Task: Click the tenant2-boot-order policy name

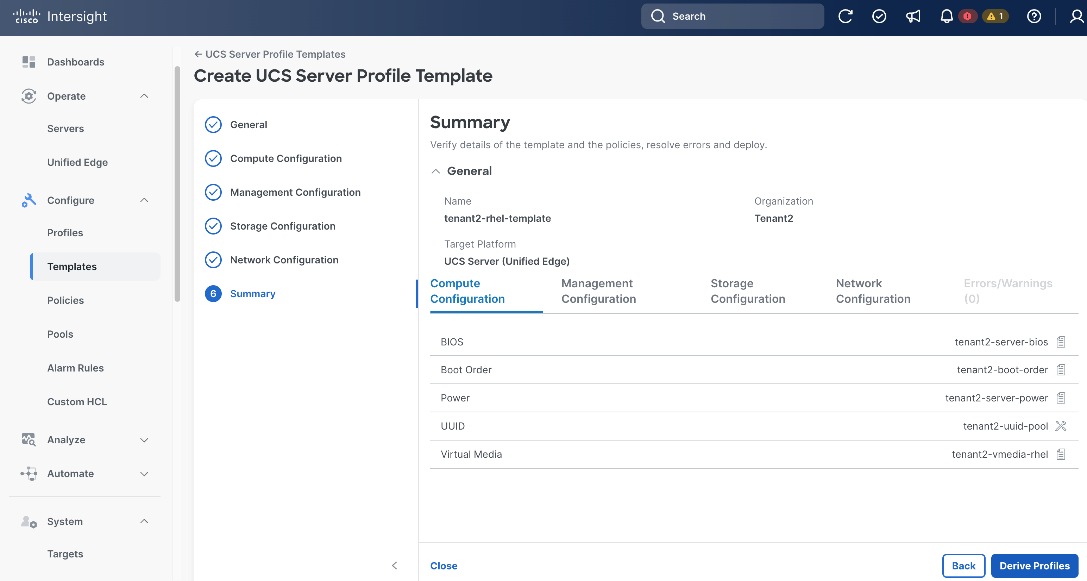Action: click(1002, 370)
